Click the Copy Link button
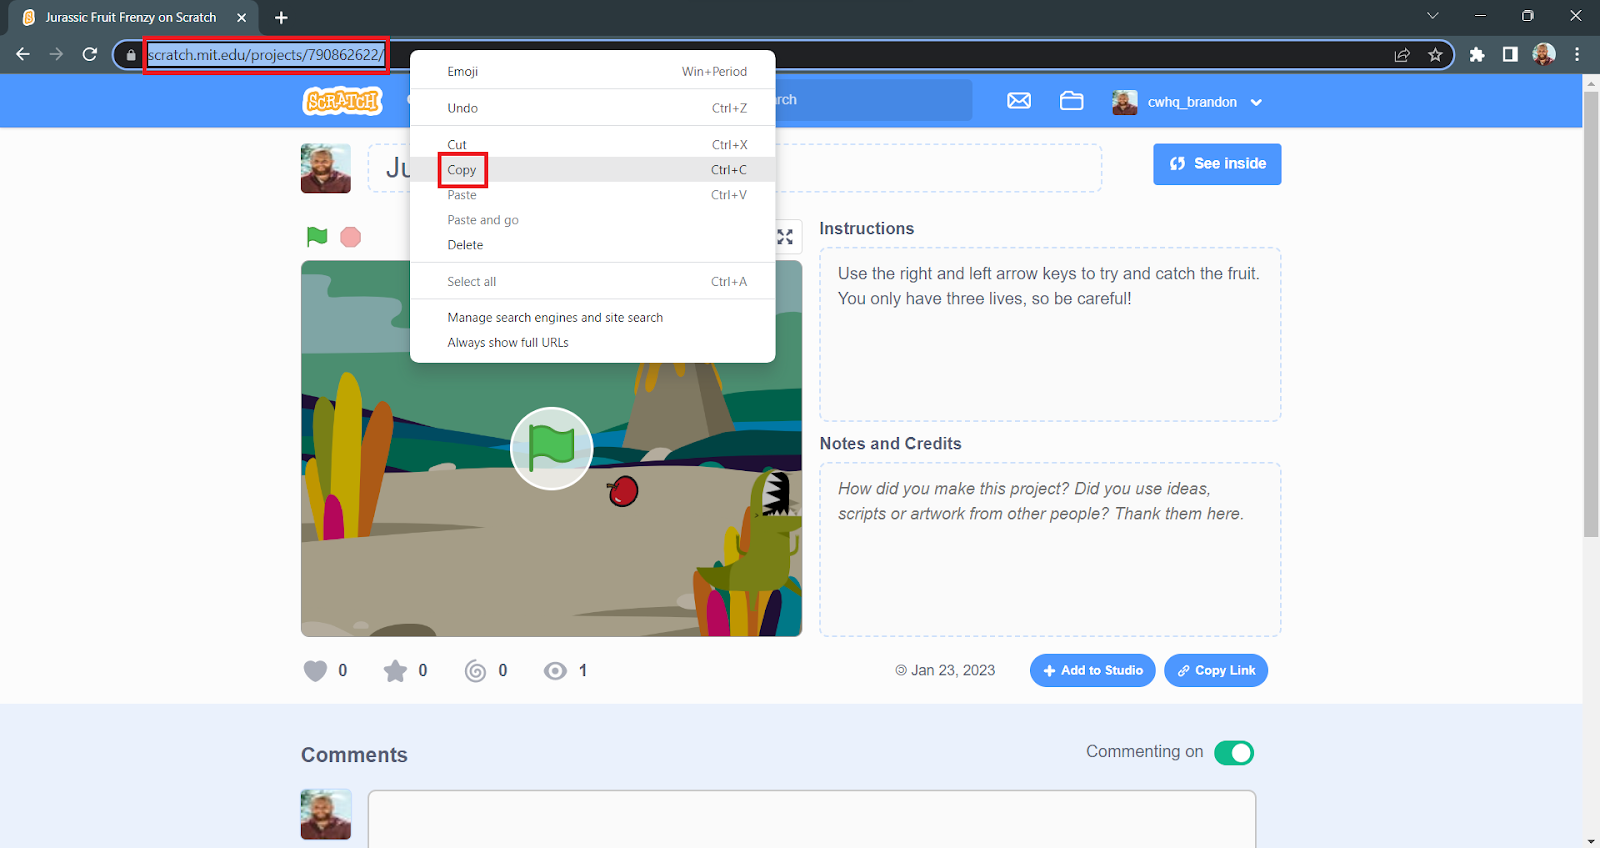This screenshot has height=848, width=1600. point(1216,670)
